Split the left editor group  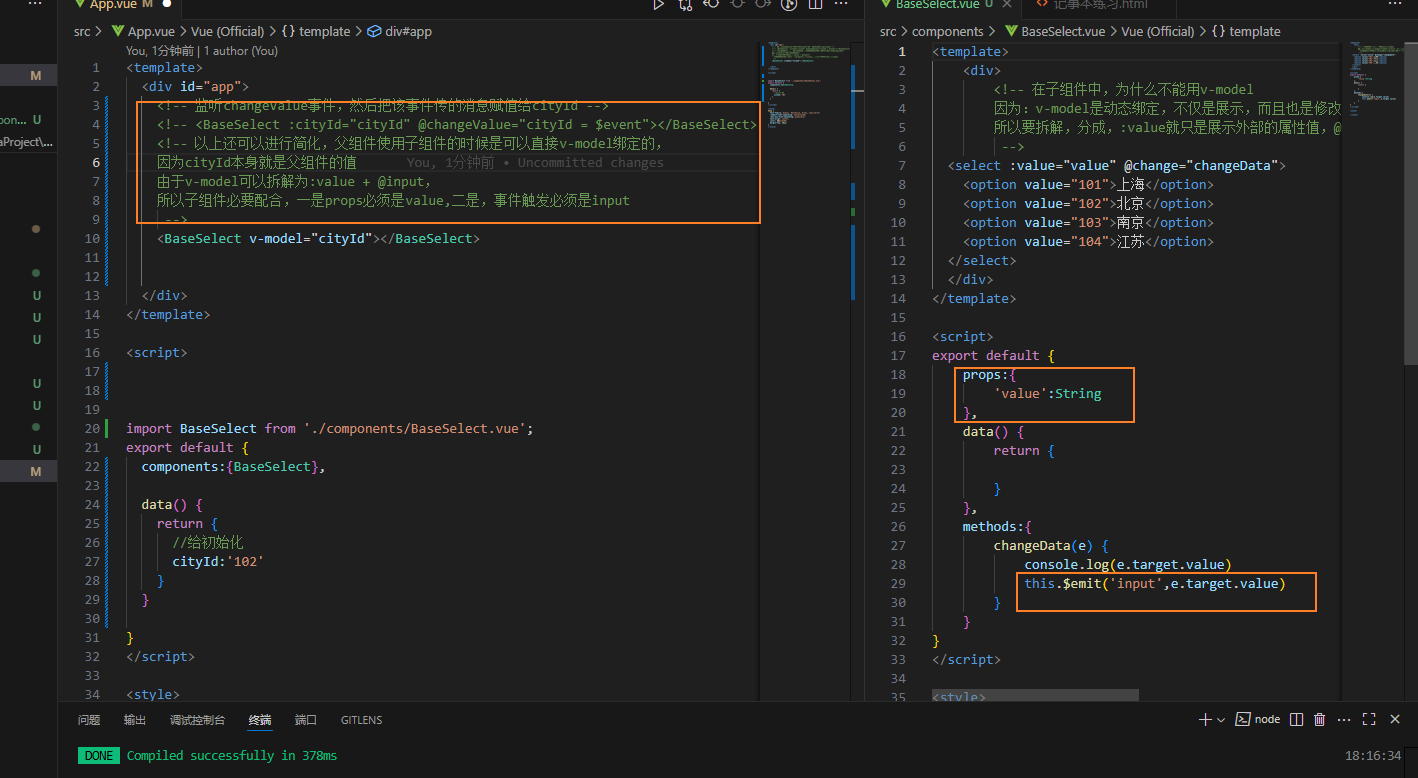point(815,5)
